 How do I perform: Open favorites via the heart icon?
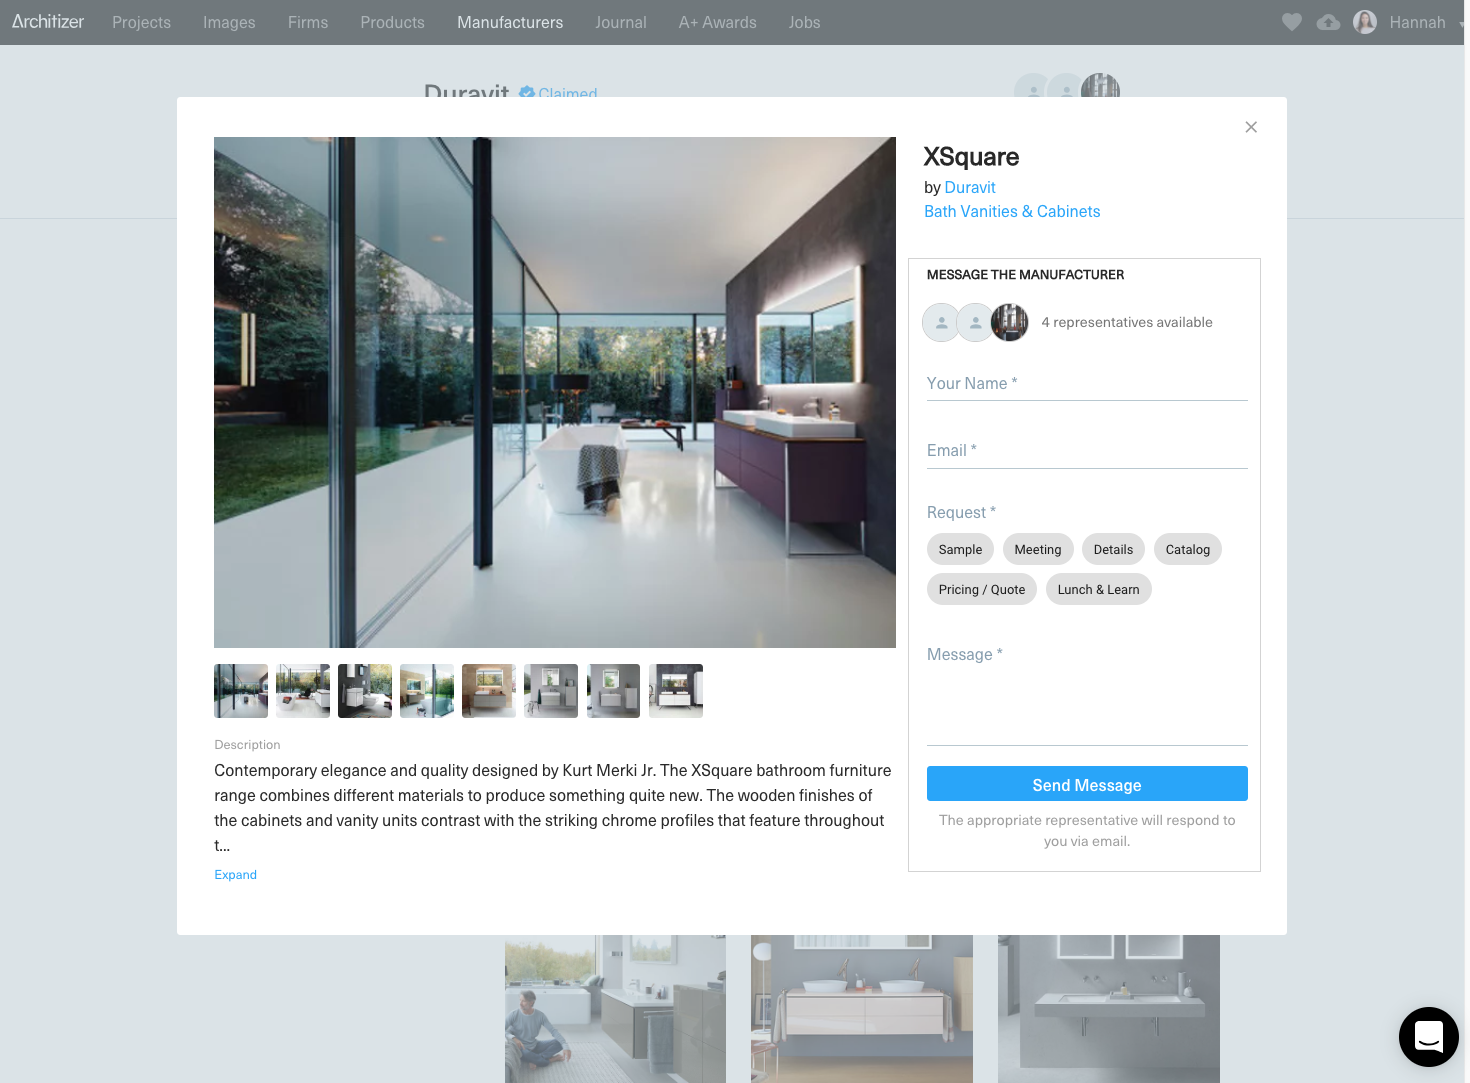(x=1292, y=22)
